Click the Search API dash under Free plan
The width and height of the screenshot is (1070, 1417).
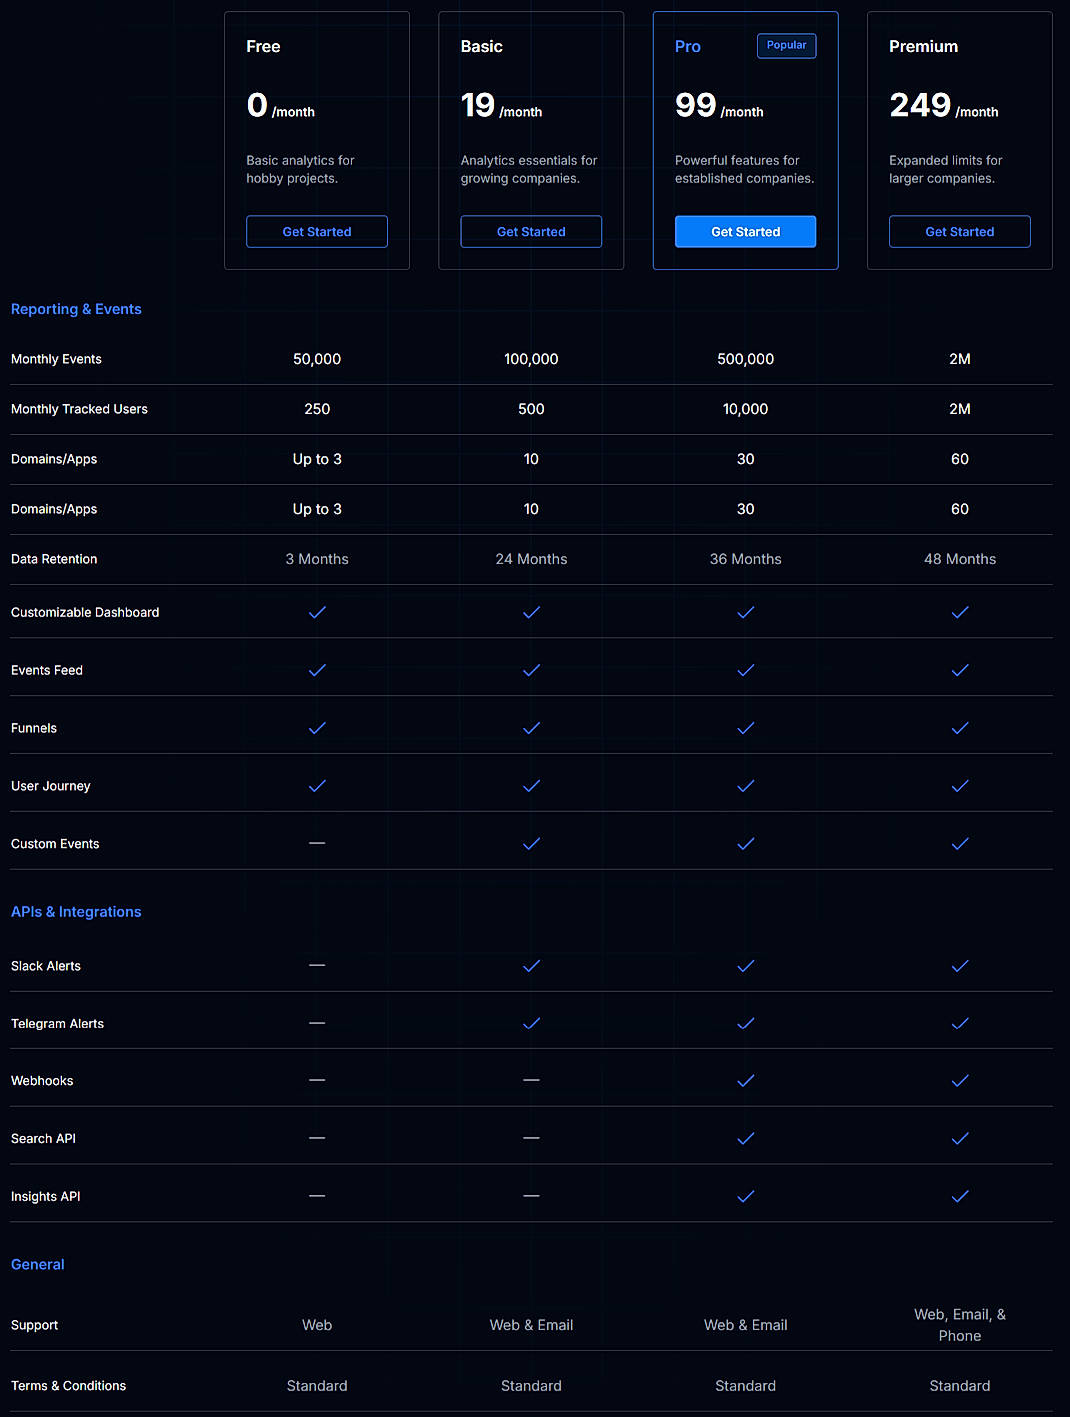pyautogui.click(x=317, y=1138)
